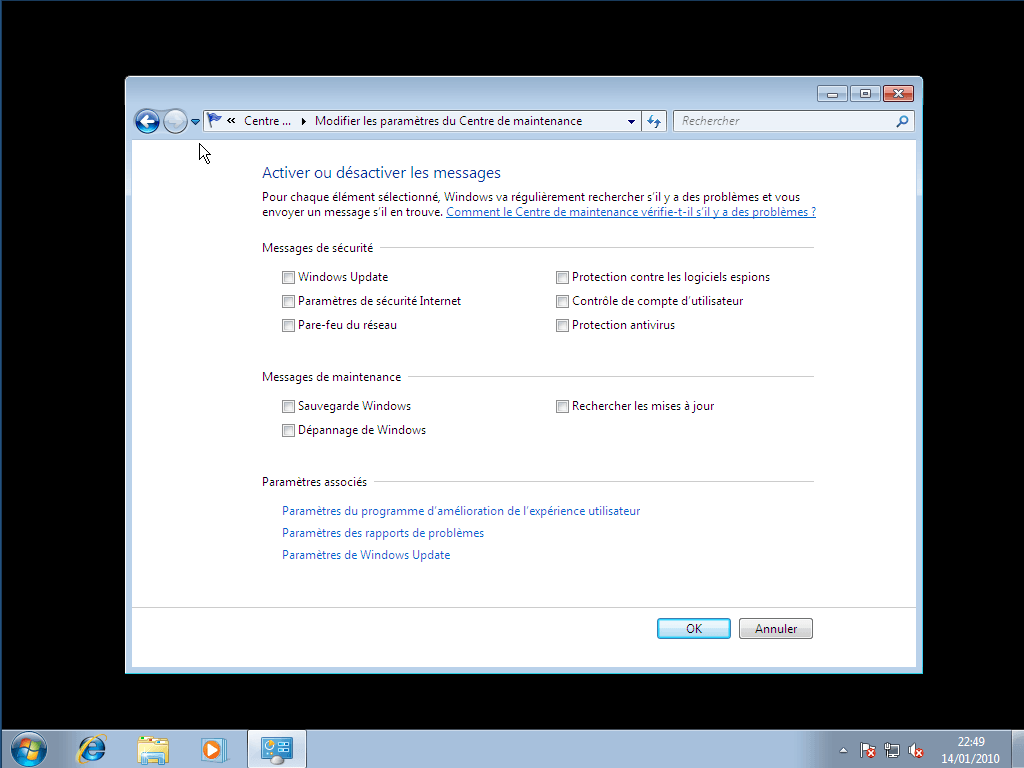Tick the Sauvegarde Windows checkbox
Viewport: 1024px width, 768px height.
288,407
